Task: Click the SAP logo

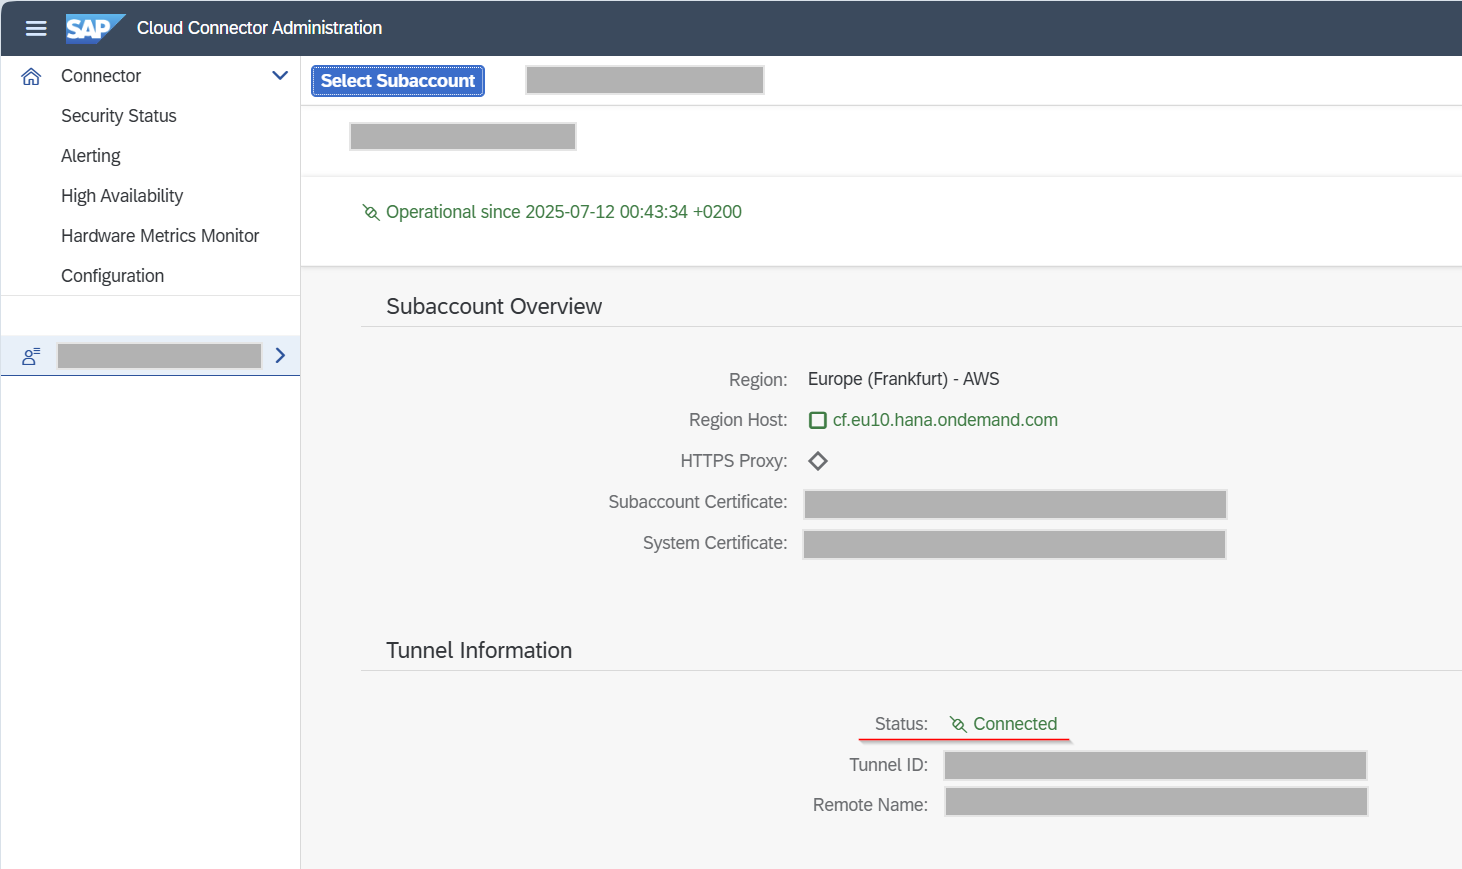Action: [x=95, y=28]
